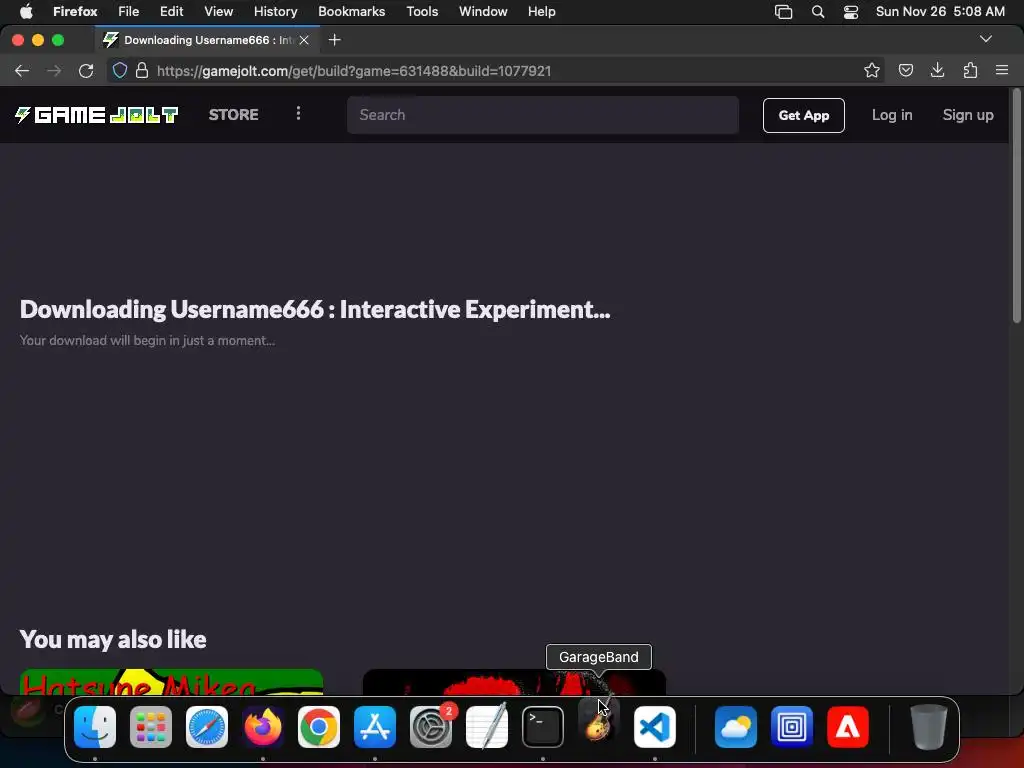Open the File menu
1024x768 pixels.
[129, 11]
